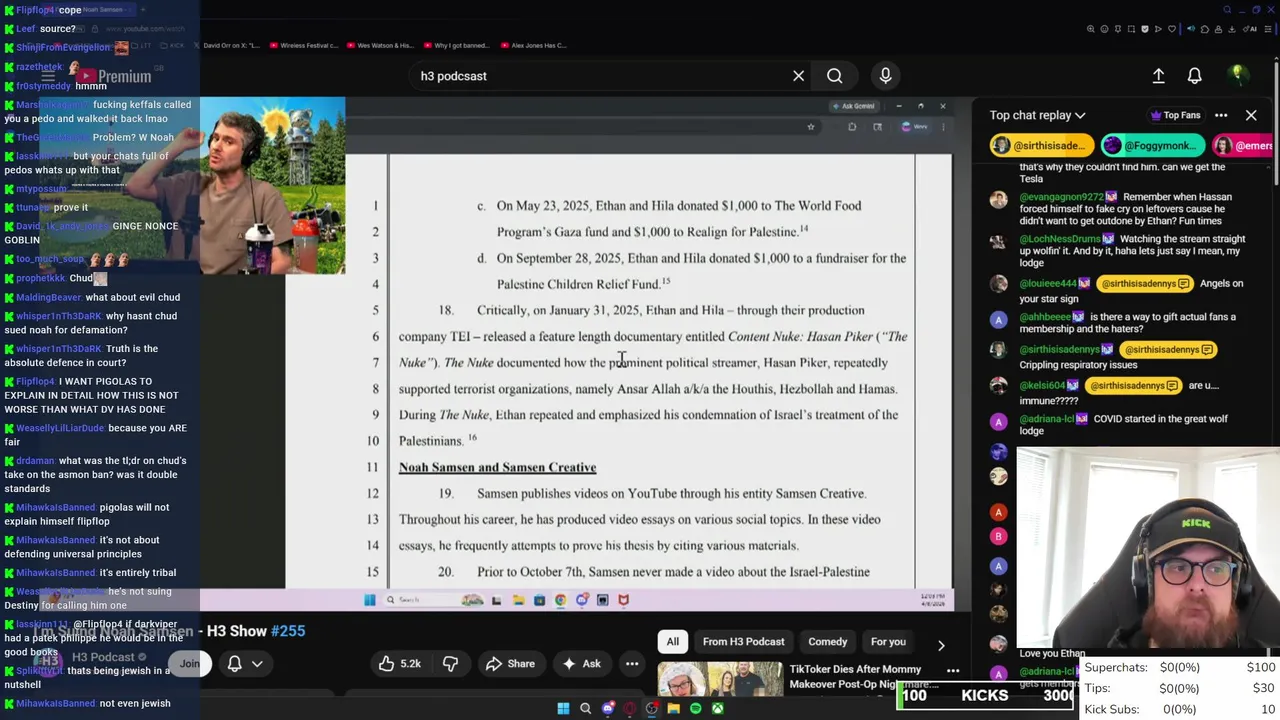The height and width of the screenshot is (720, 1280).
Task: Open the YouTube account avatar menu
Action: 1237,75
